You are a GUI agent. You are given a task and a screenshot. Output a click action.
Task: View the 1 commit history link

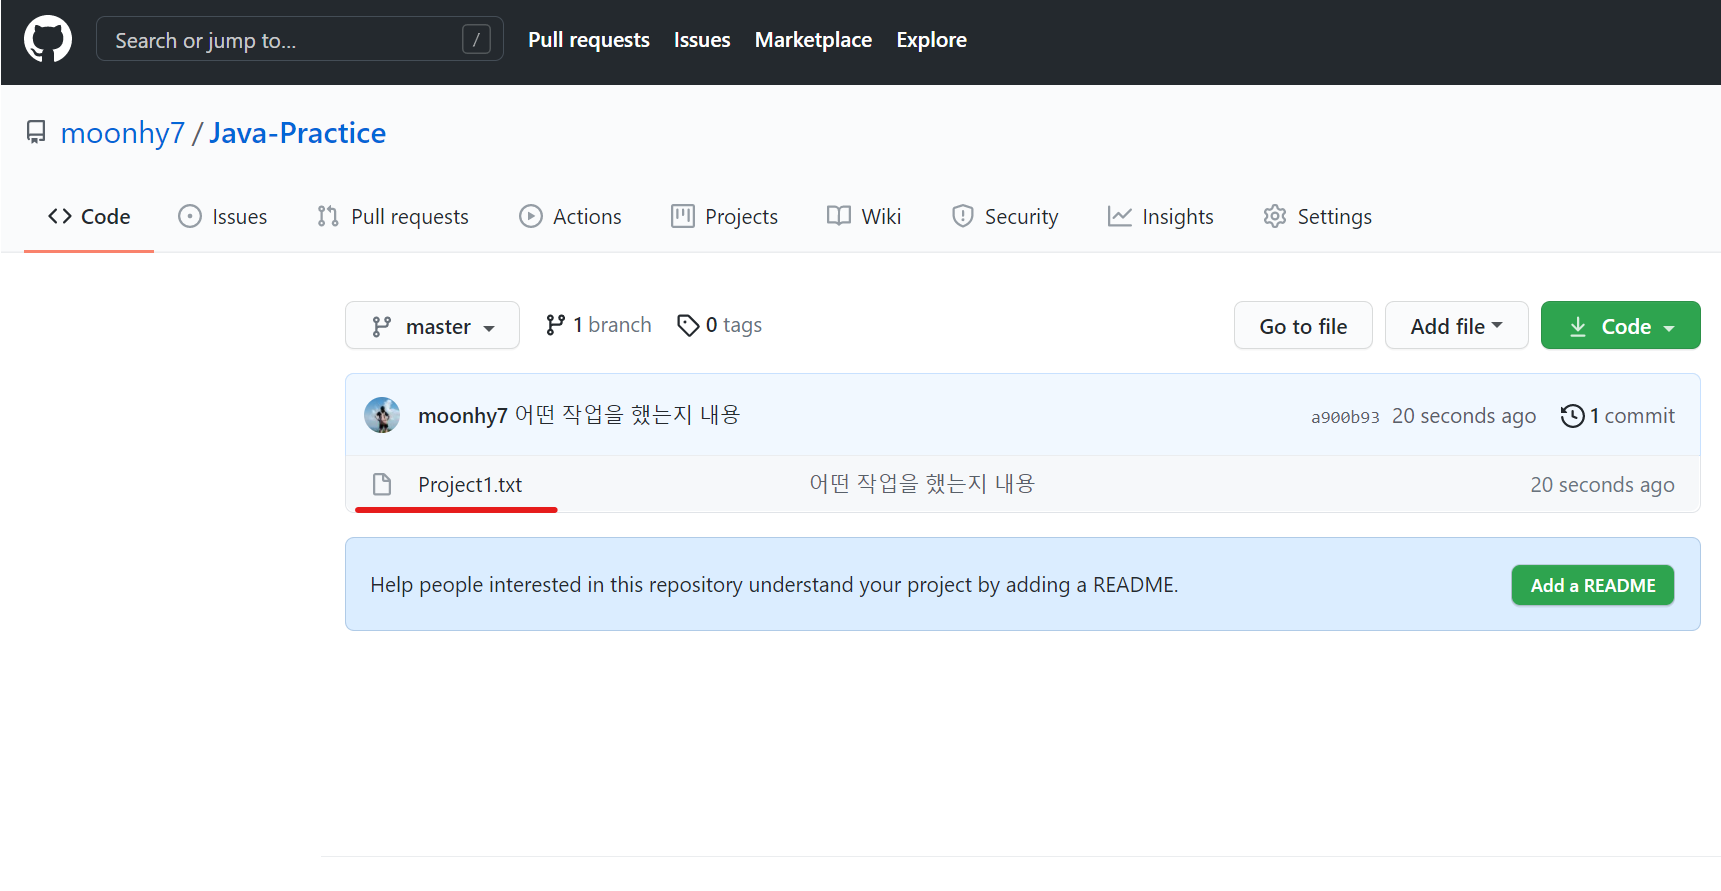[x=1617, y=416]
